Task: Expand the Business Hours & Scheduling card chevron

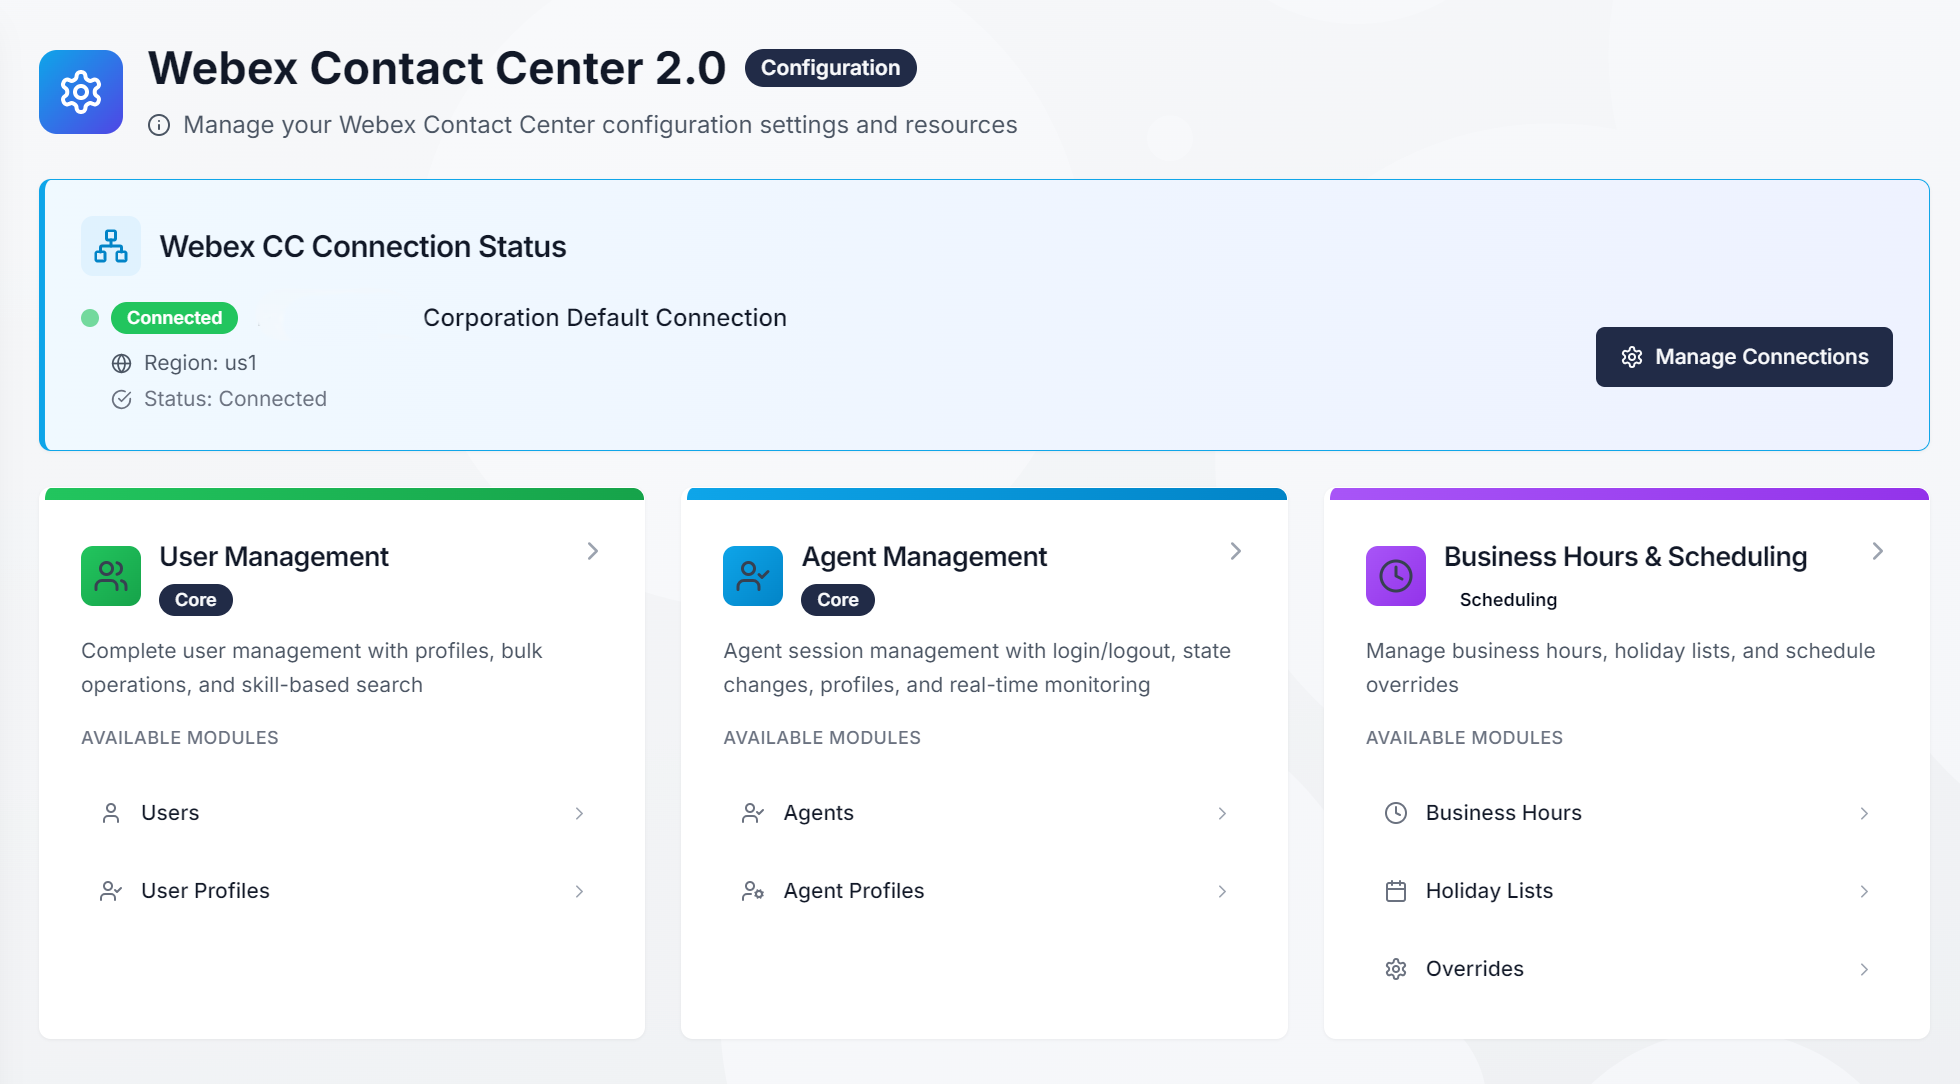Action: click(x=1878, y=551)
